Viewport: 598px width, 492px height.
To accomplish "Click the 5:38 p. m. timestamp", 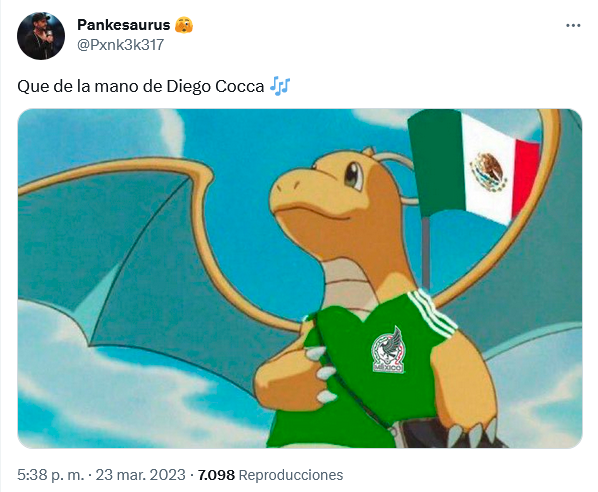I will coord(50,475).
